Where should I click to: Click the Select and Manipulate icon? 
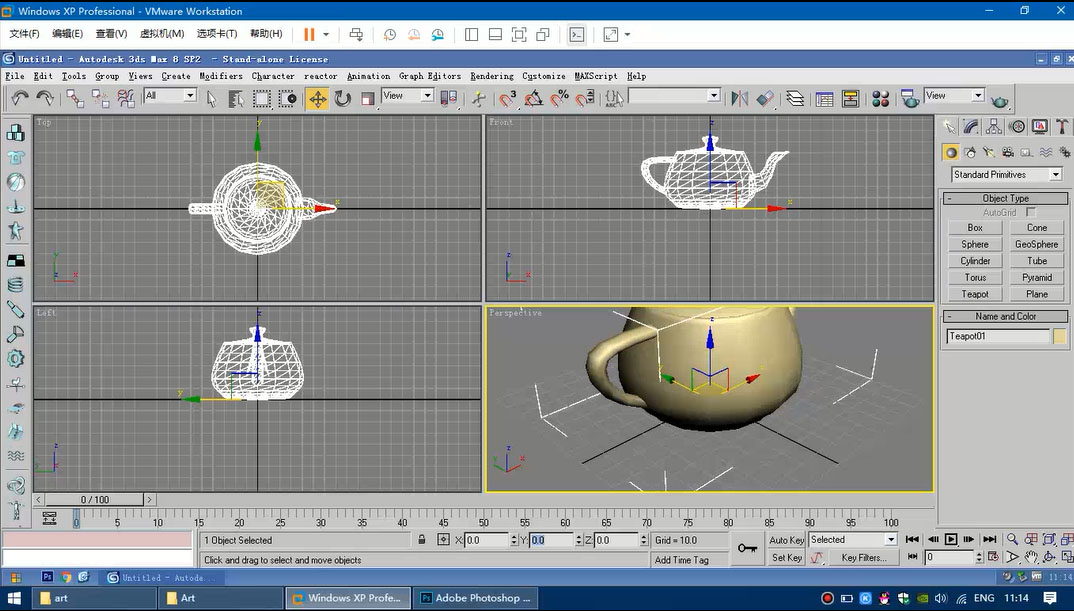pos(479,99)
